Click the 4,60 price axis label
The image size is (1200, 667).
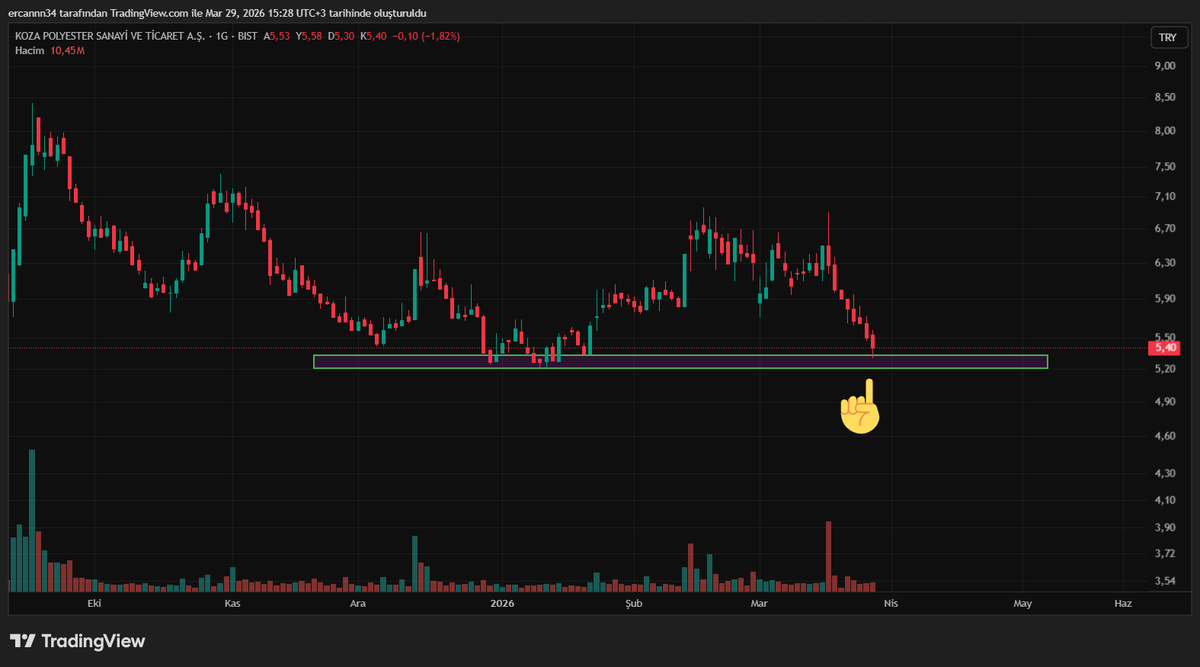point(1165,437)
